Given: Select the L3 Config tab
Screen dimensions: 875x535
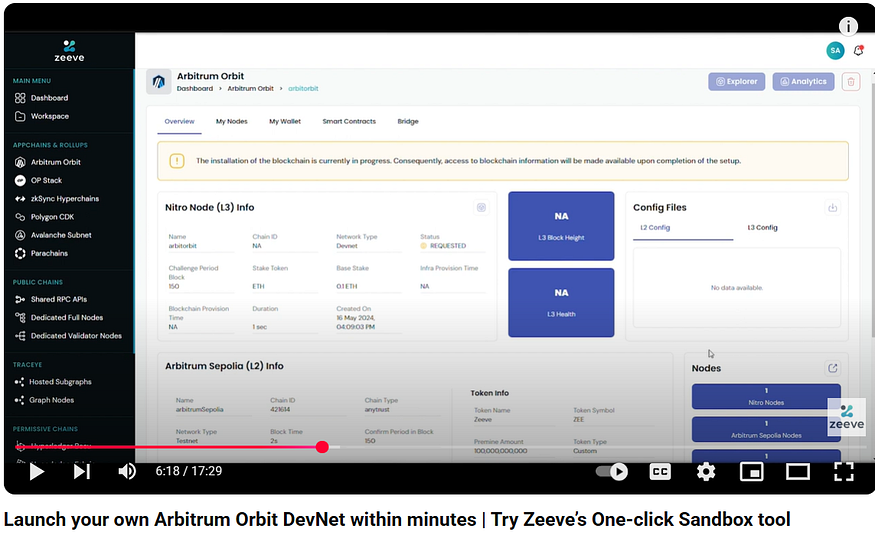Looking at the screenshot, I should (x=762, y=228).
